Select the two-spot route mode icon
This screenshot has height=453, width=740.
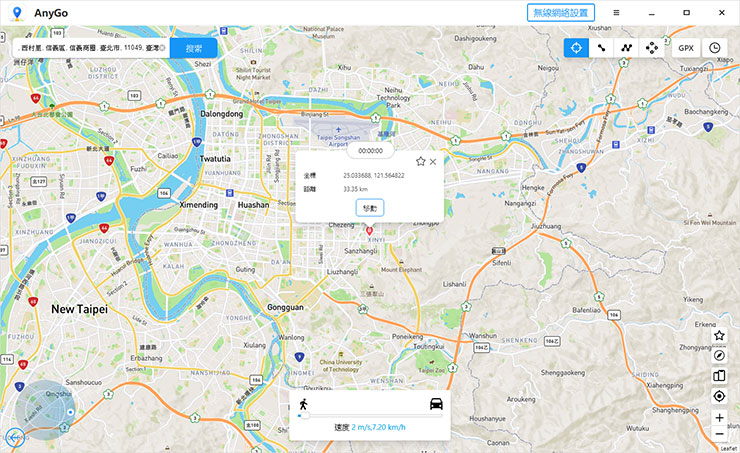tap(601, 47)
